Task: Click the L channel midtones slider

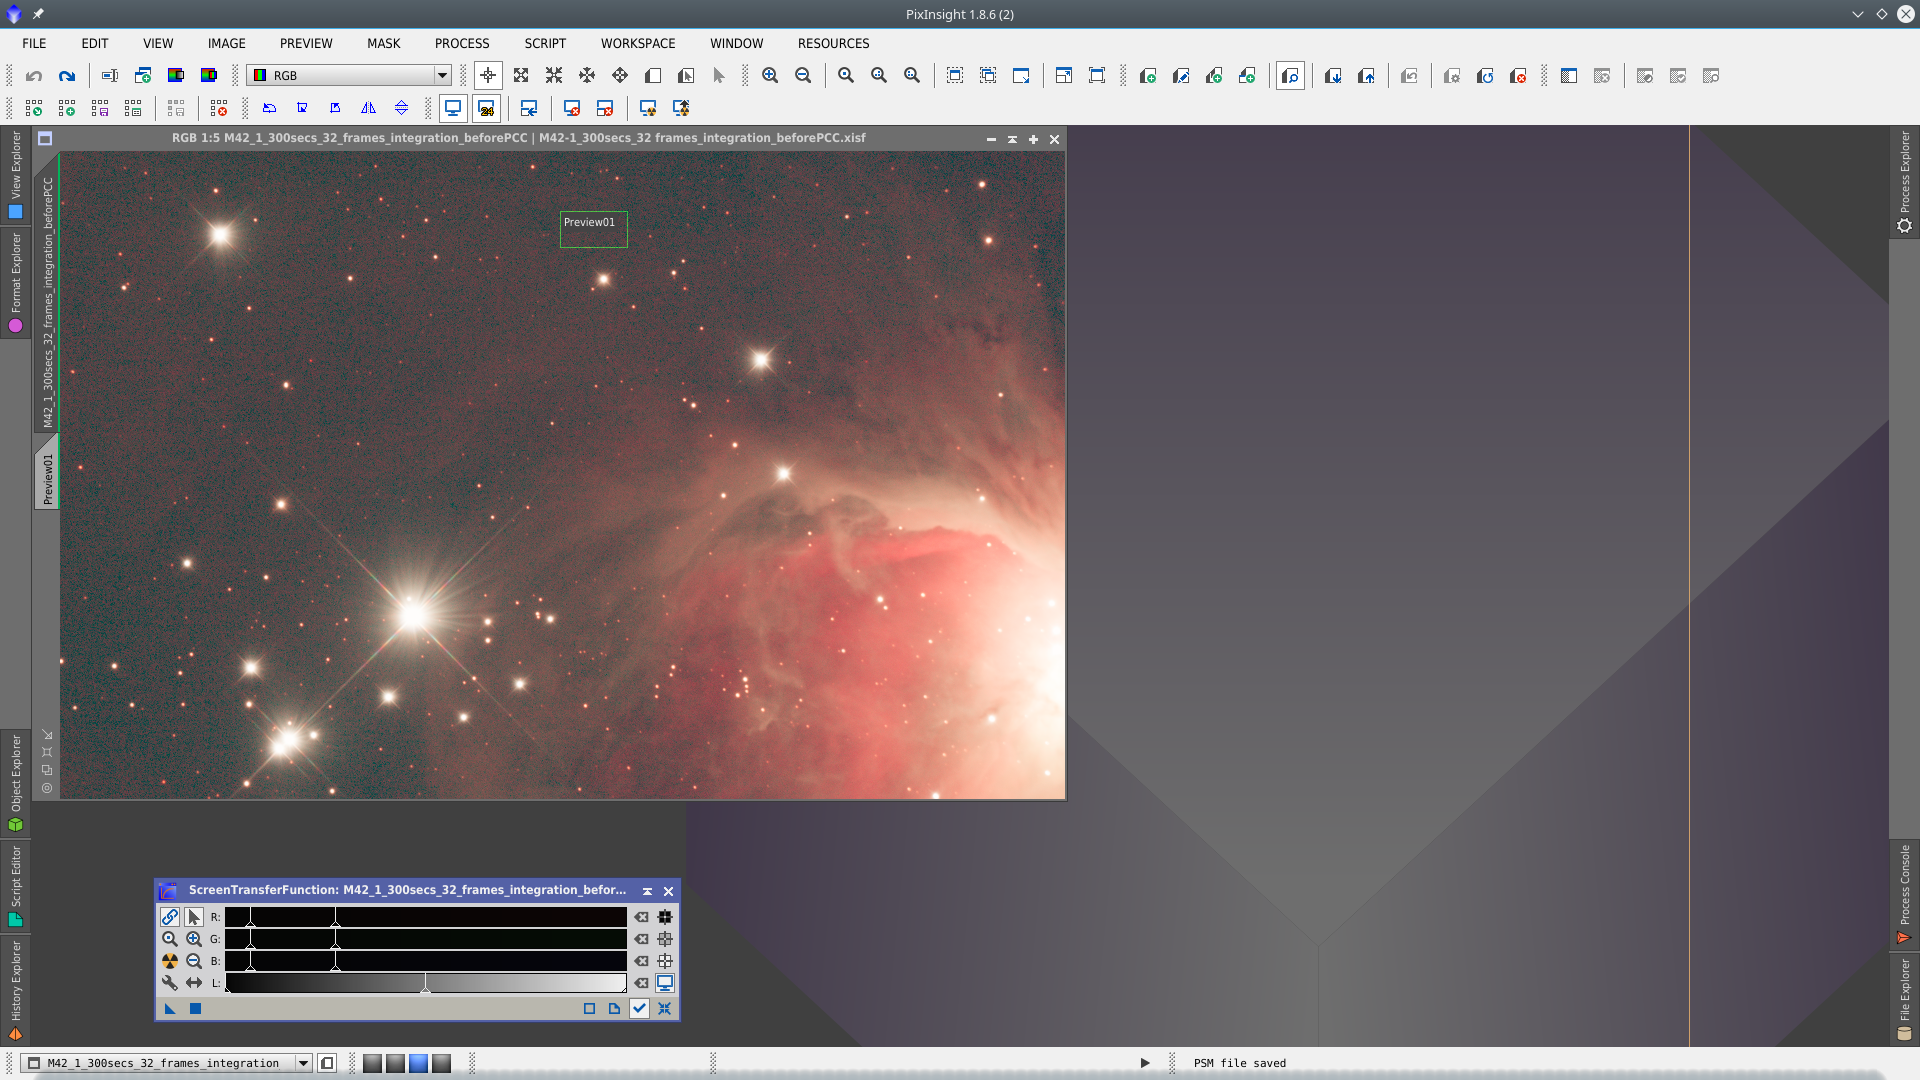Action: (x=425, y=984)
